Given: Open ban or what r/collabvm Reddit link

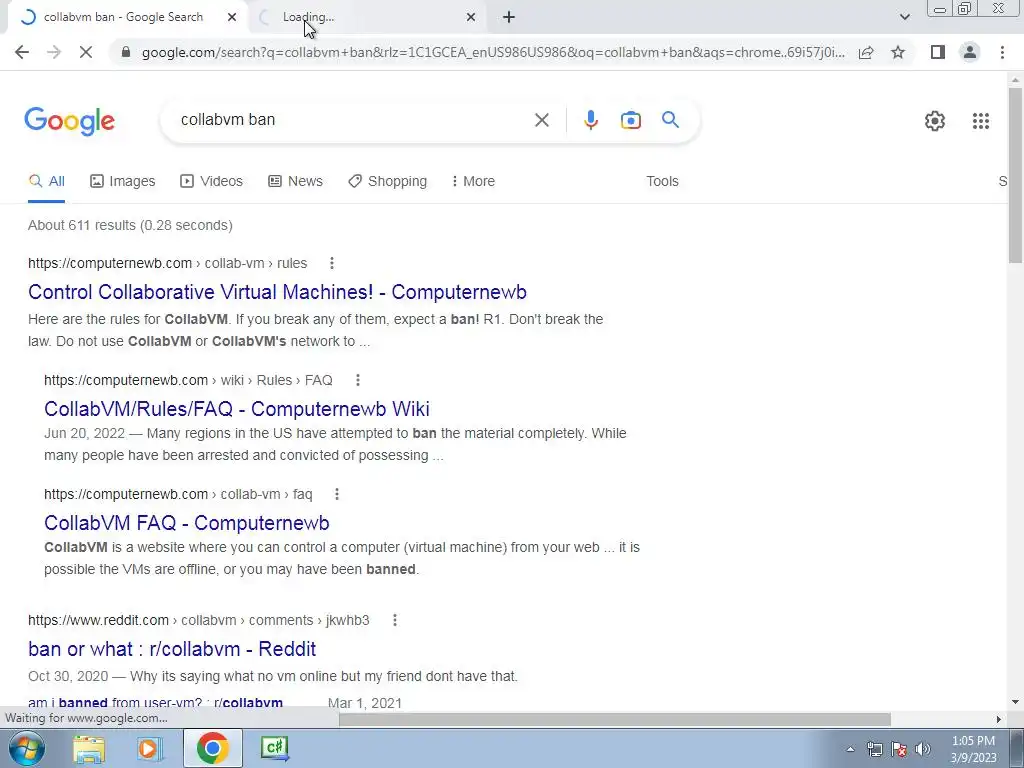Looking at the screenshot, I should coord(172,649).
